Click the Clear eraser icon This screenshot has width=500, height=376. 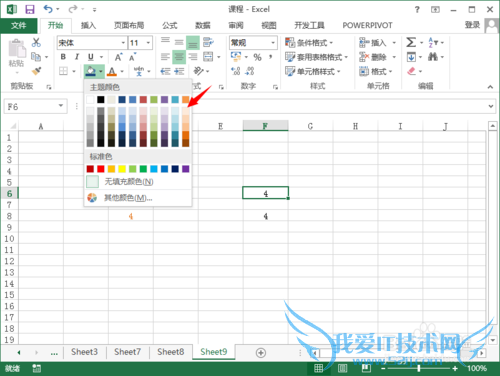(x=412, y=71)
